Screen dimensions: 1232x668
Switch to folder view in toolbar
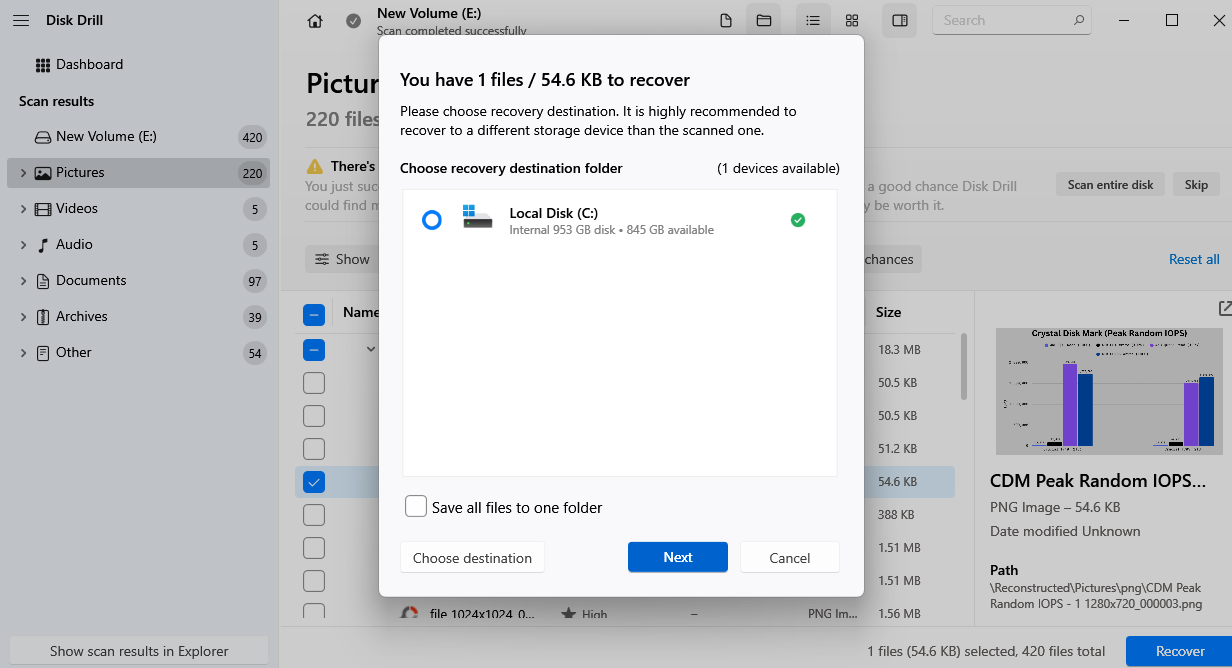tap(763, 19)
